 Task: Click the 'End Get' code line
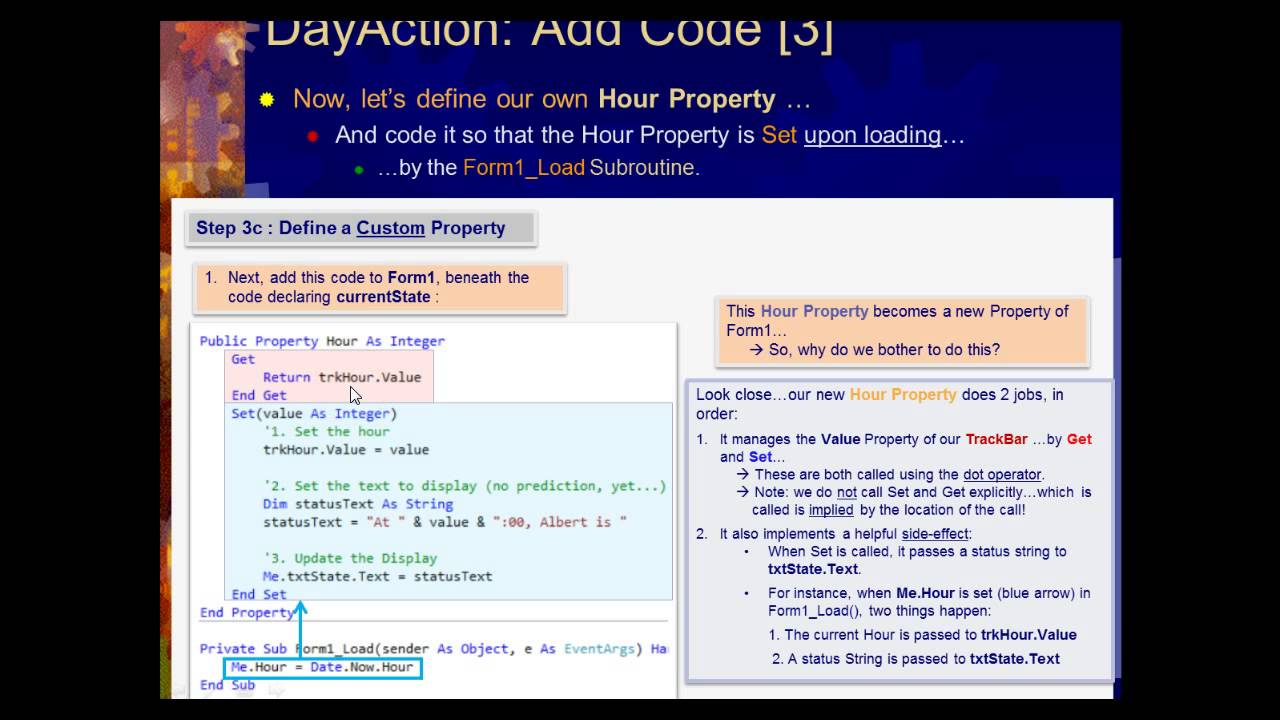(x=259, y=395)
